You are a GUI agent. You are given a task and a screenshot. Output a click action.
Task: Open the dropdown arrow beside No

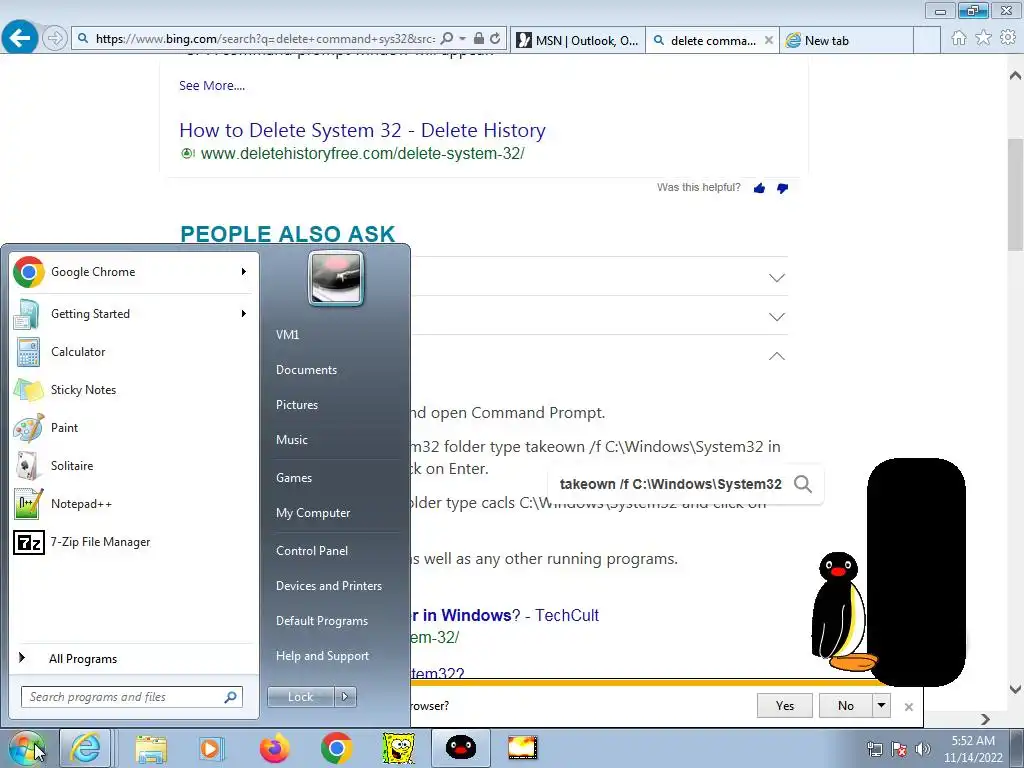point(882,705)
